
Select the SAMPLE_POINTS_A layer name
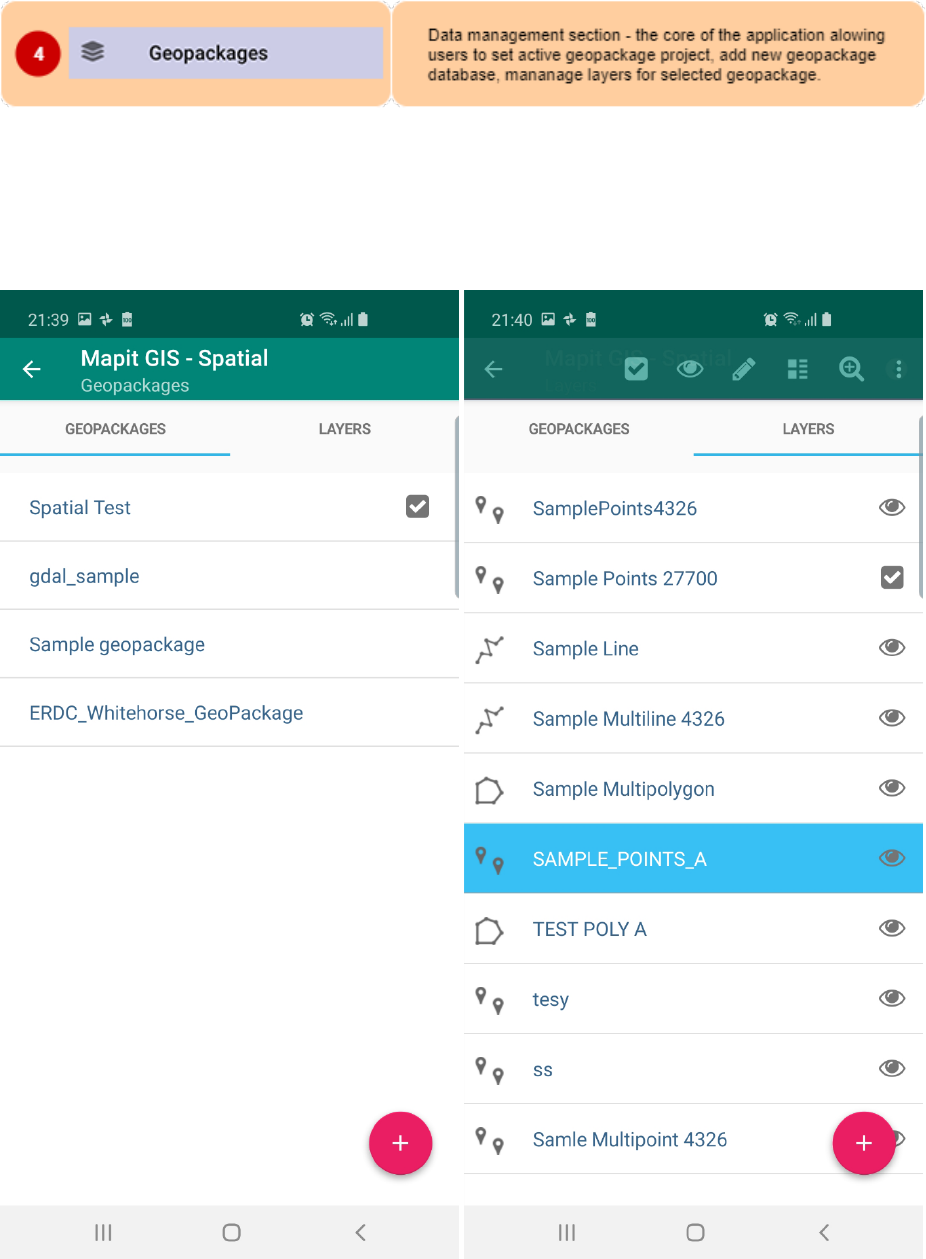click(x=620, y=859)
